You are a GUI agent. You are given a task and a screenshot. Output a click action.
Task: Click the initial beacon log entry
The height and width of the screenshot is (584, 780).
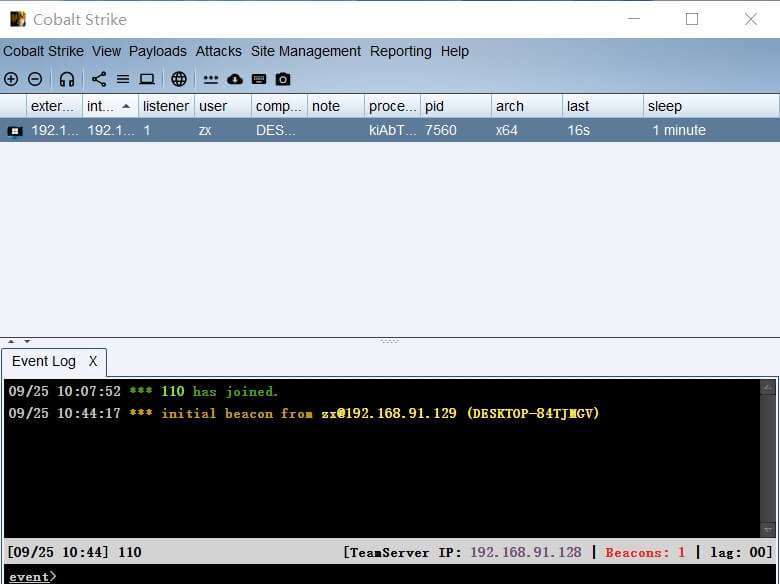(303, 413)
